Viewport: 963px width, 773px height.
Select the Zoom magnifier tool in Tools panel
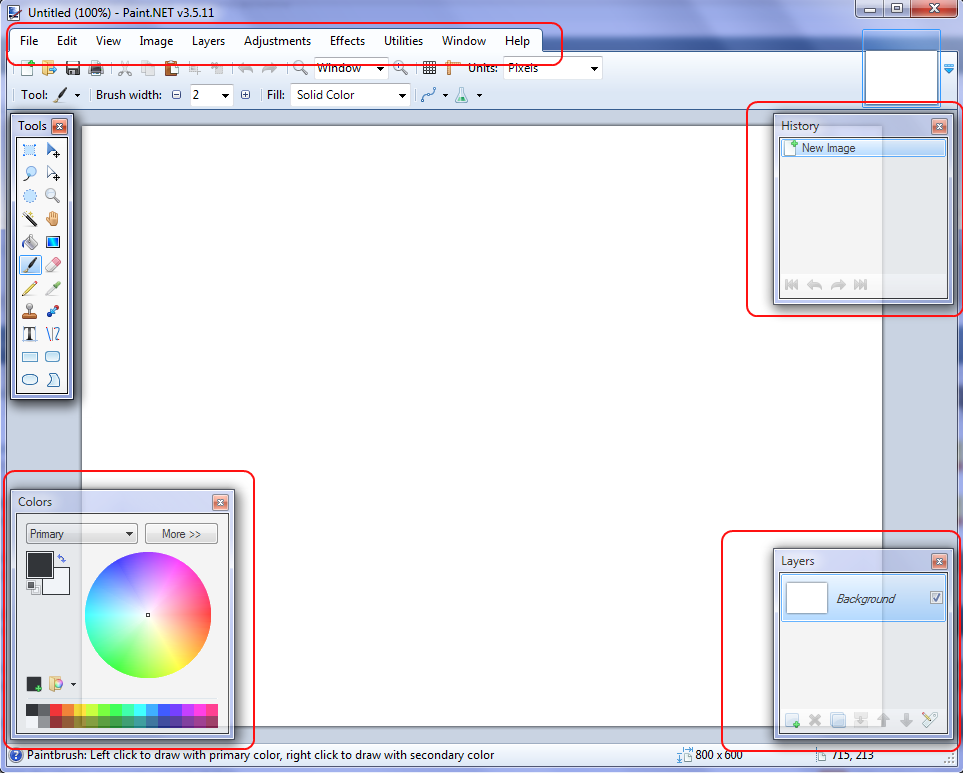[53, 196]
